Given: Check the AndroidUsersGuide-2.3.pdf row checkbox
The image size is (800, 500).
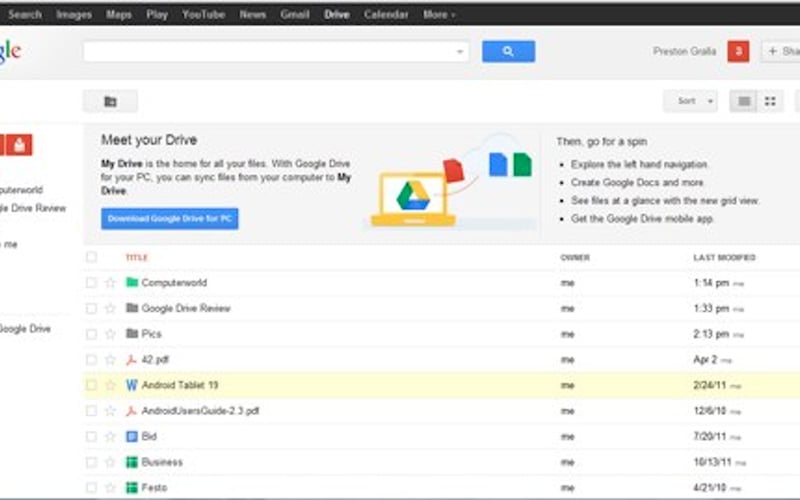Looking at the screenshot, I should (x=91, y=411).
